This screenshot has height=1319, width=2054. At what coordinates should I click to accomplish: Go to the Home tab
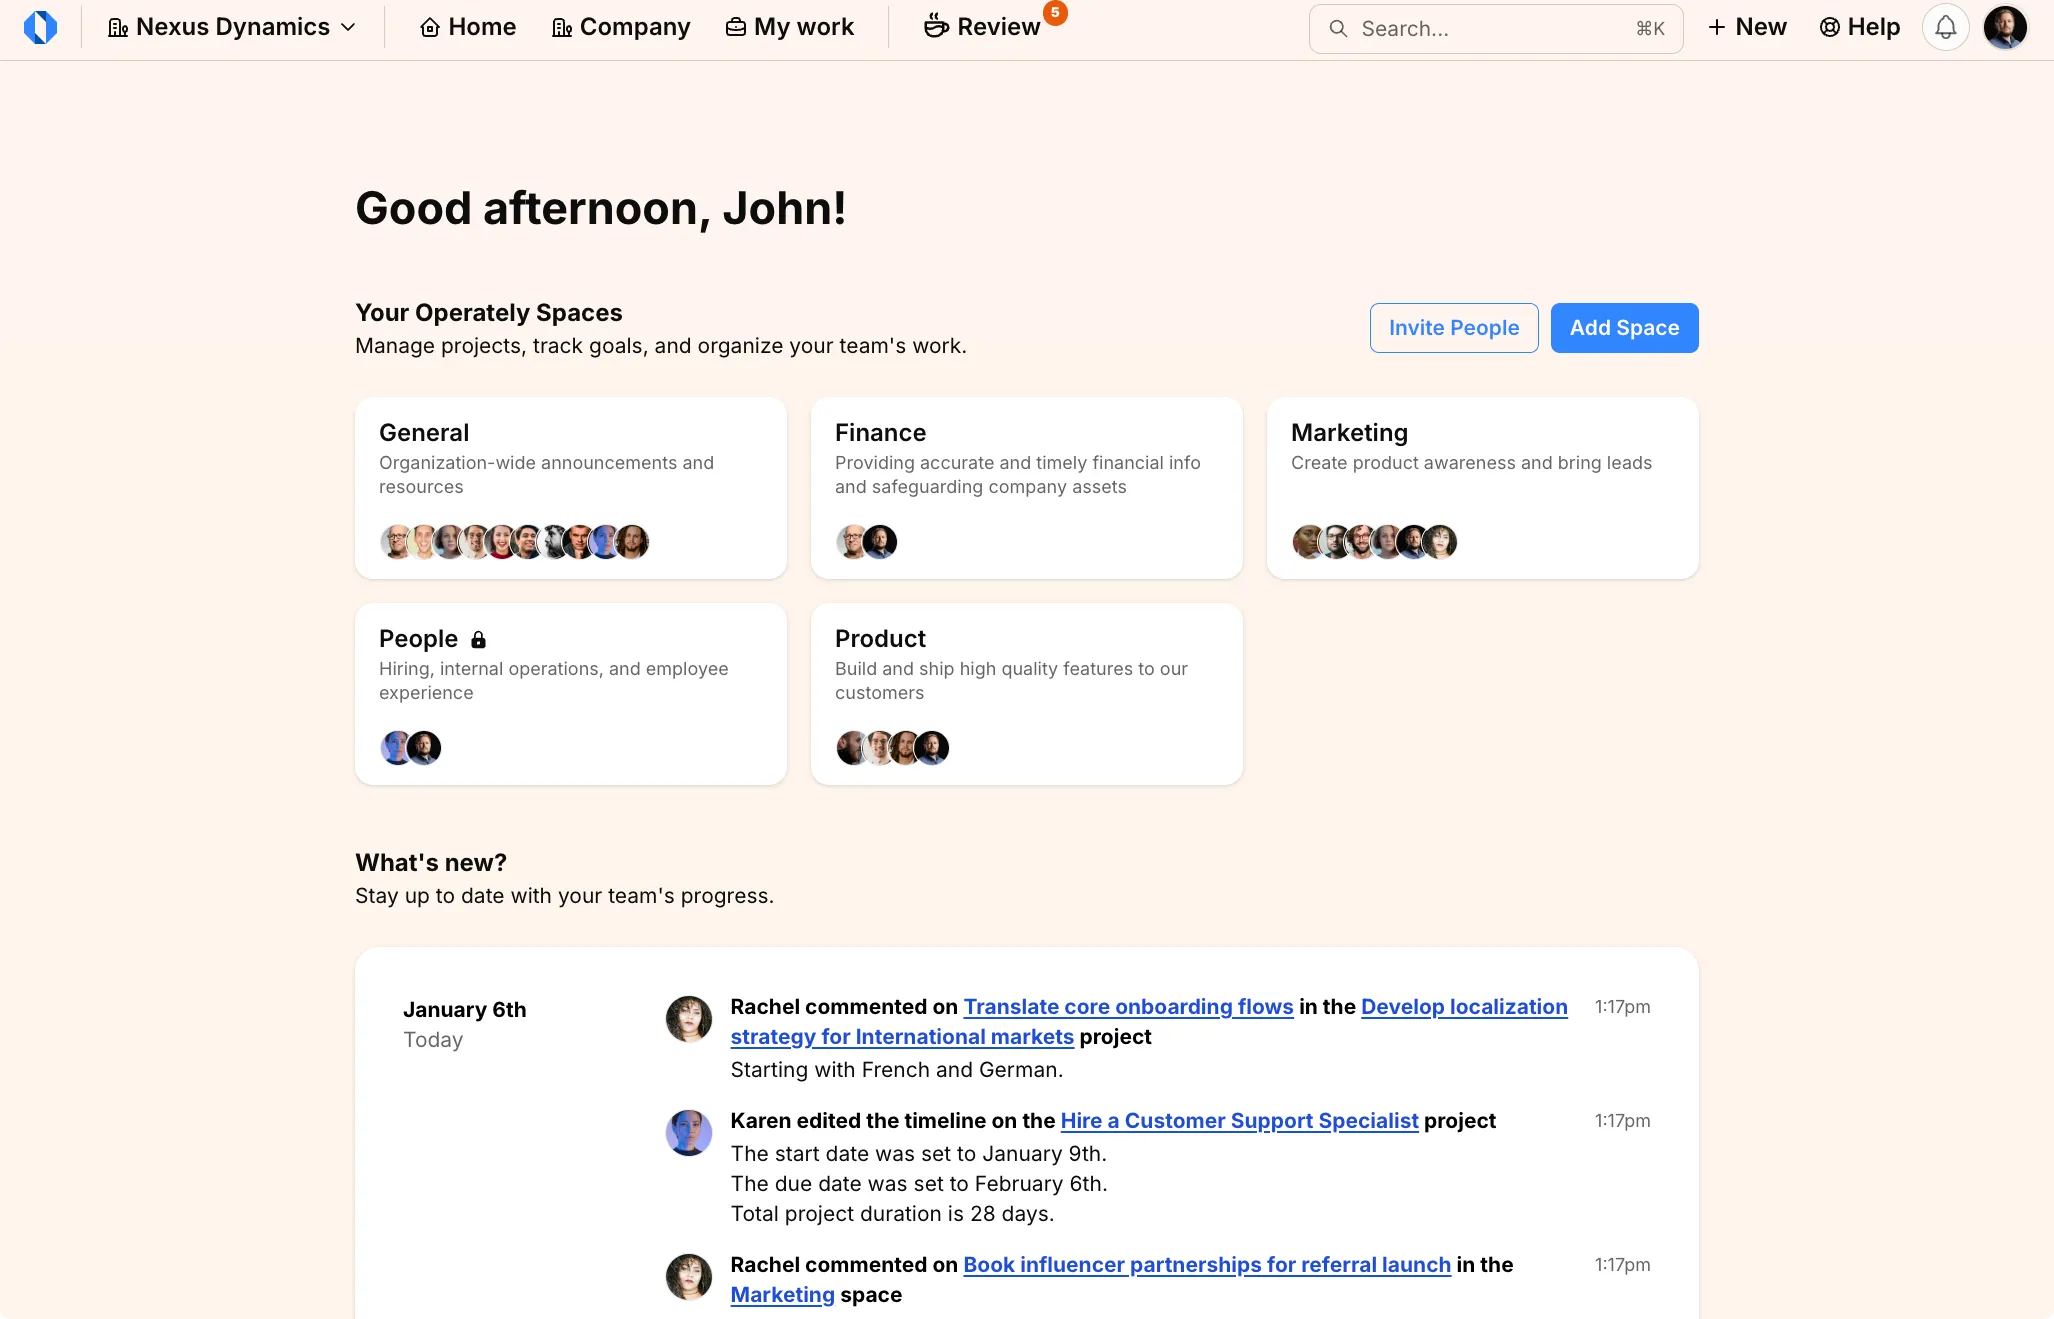tap(467, 27)
